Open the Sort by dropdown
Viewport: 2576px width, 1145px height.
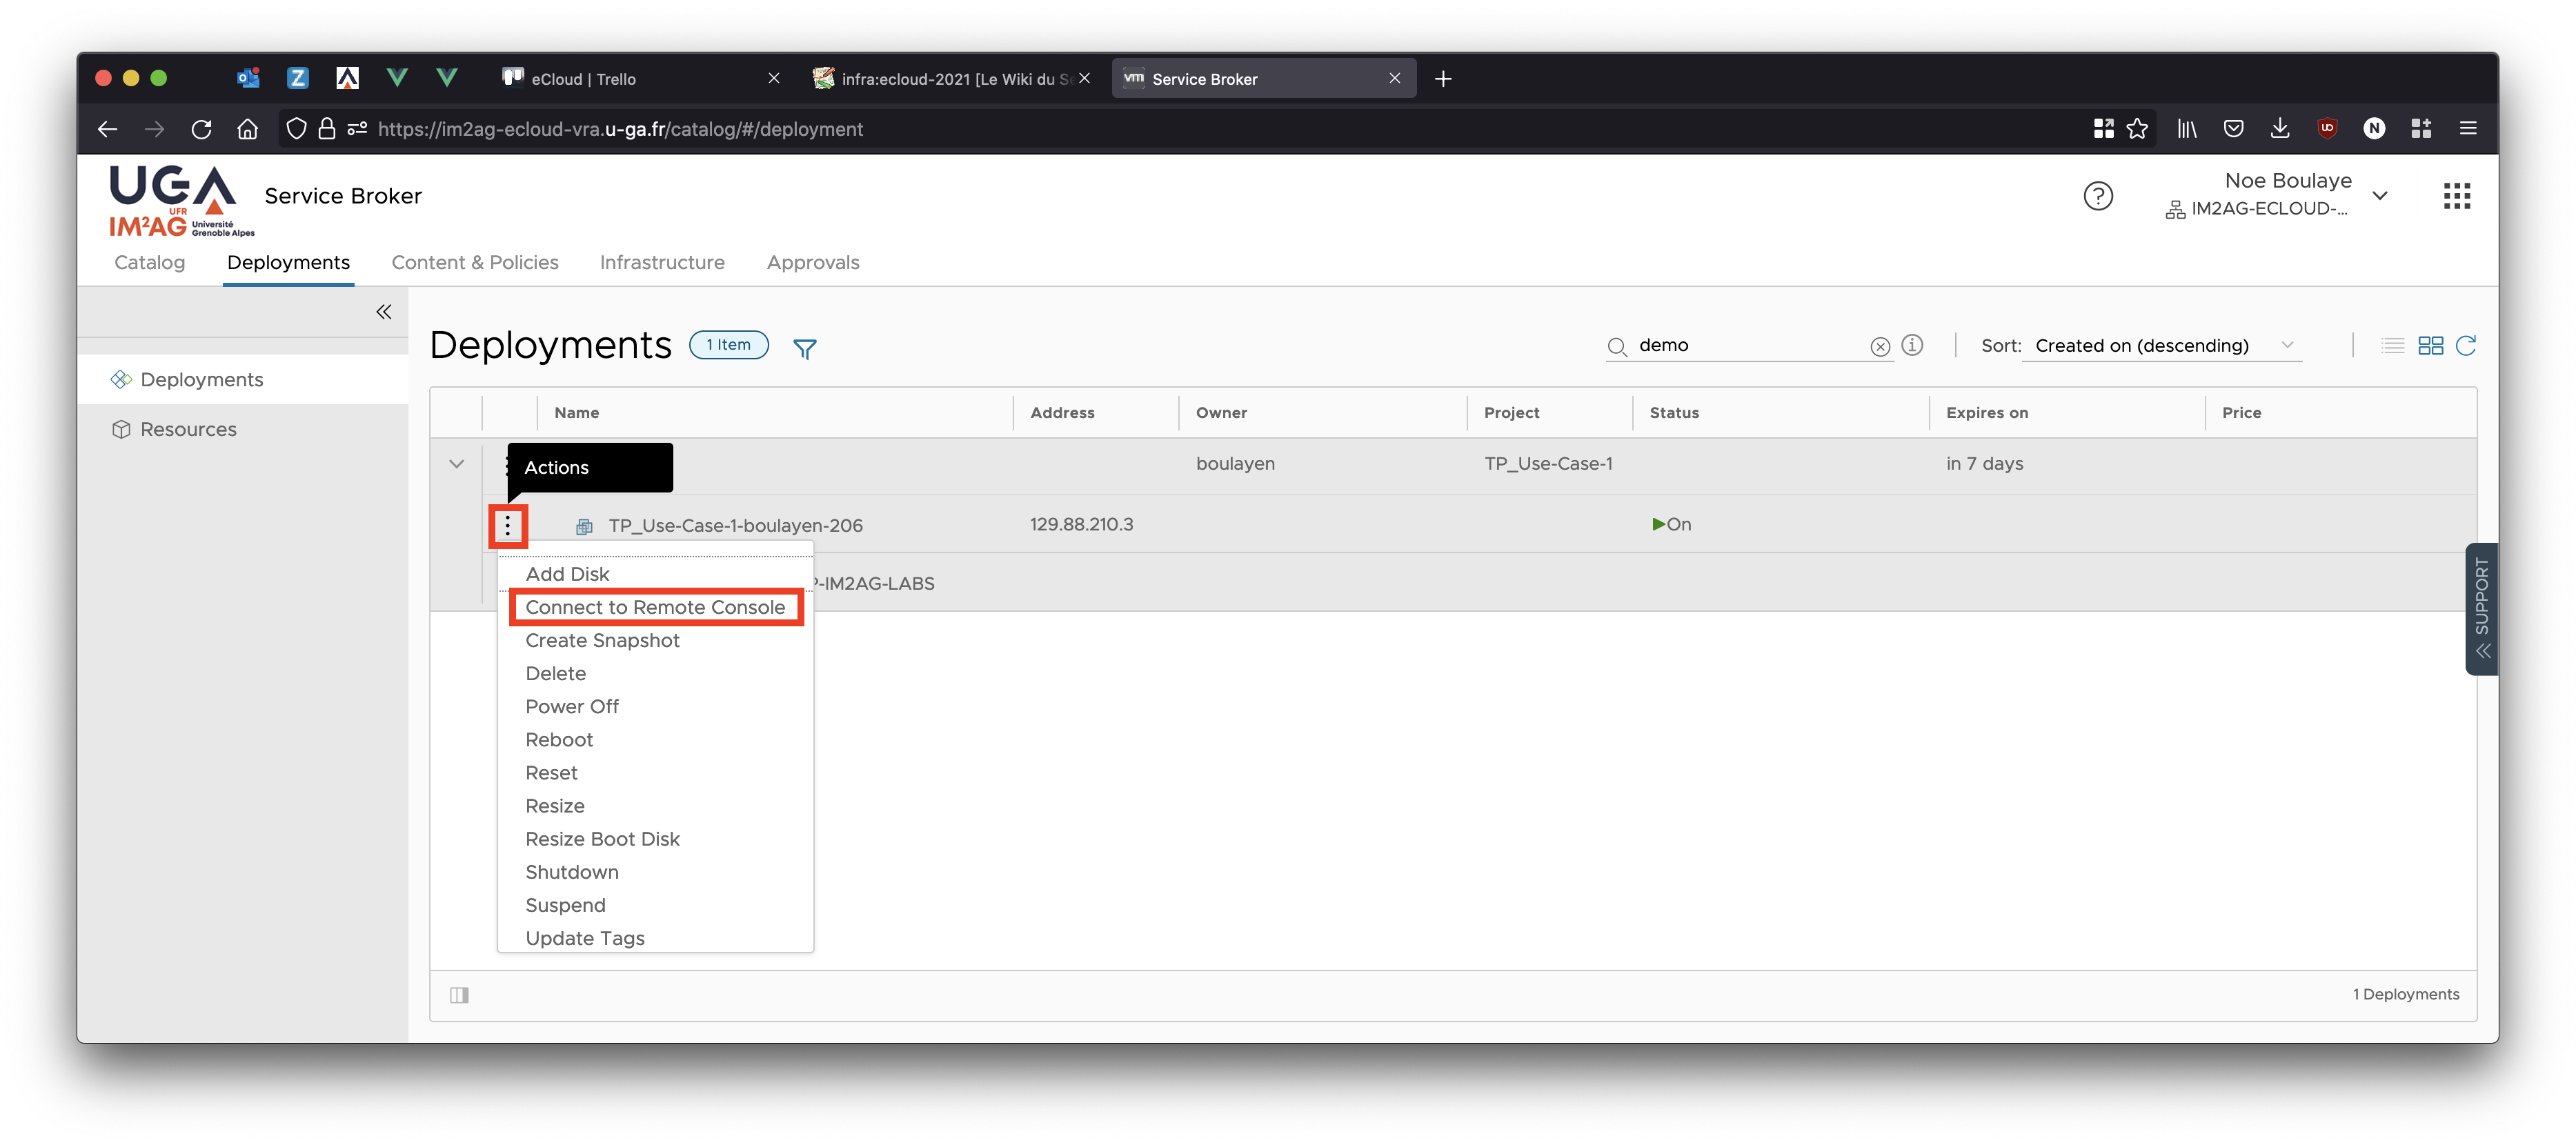(2162, 345)
